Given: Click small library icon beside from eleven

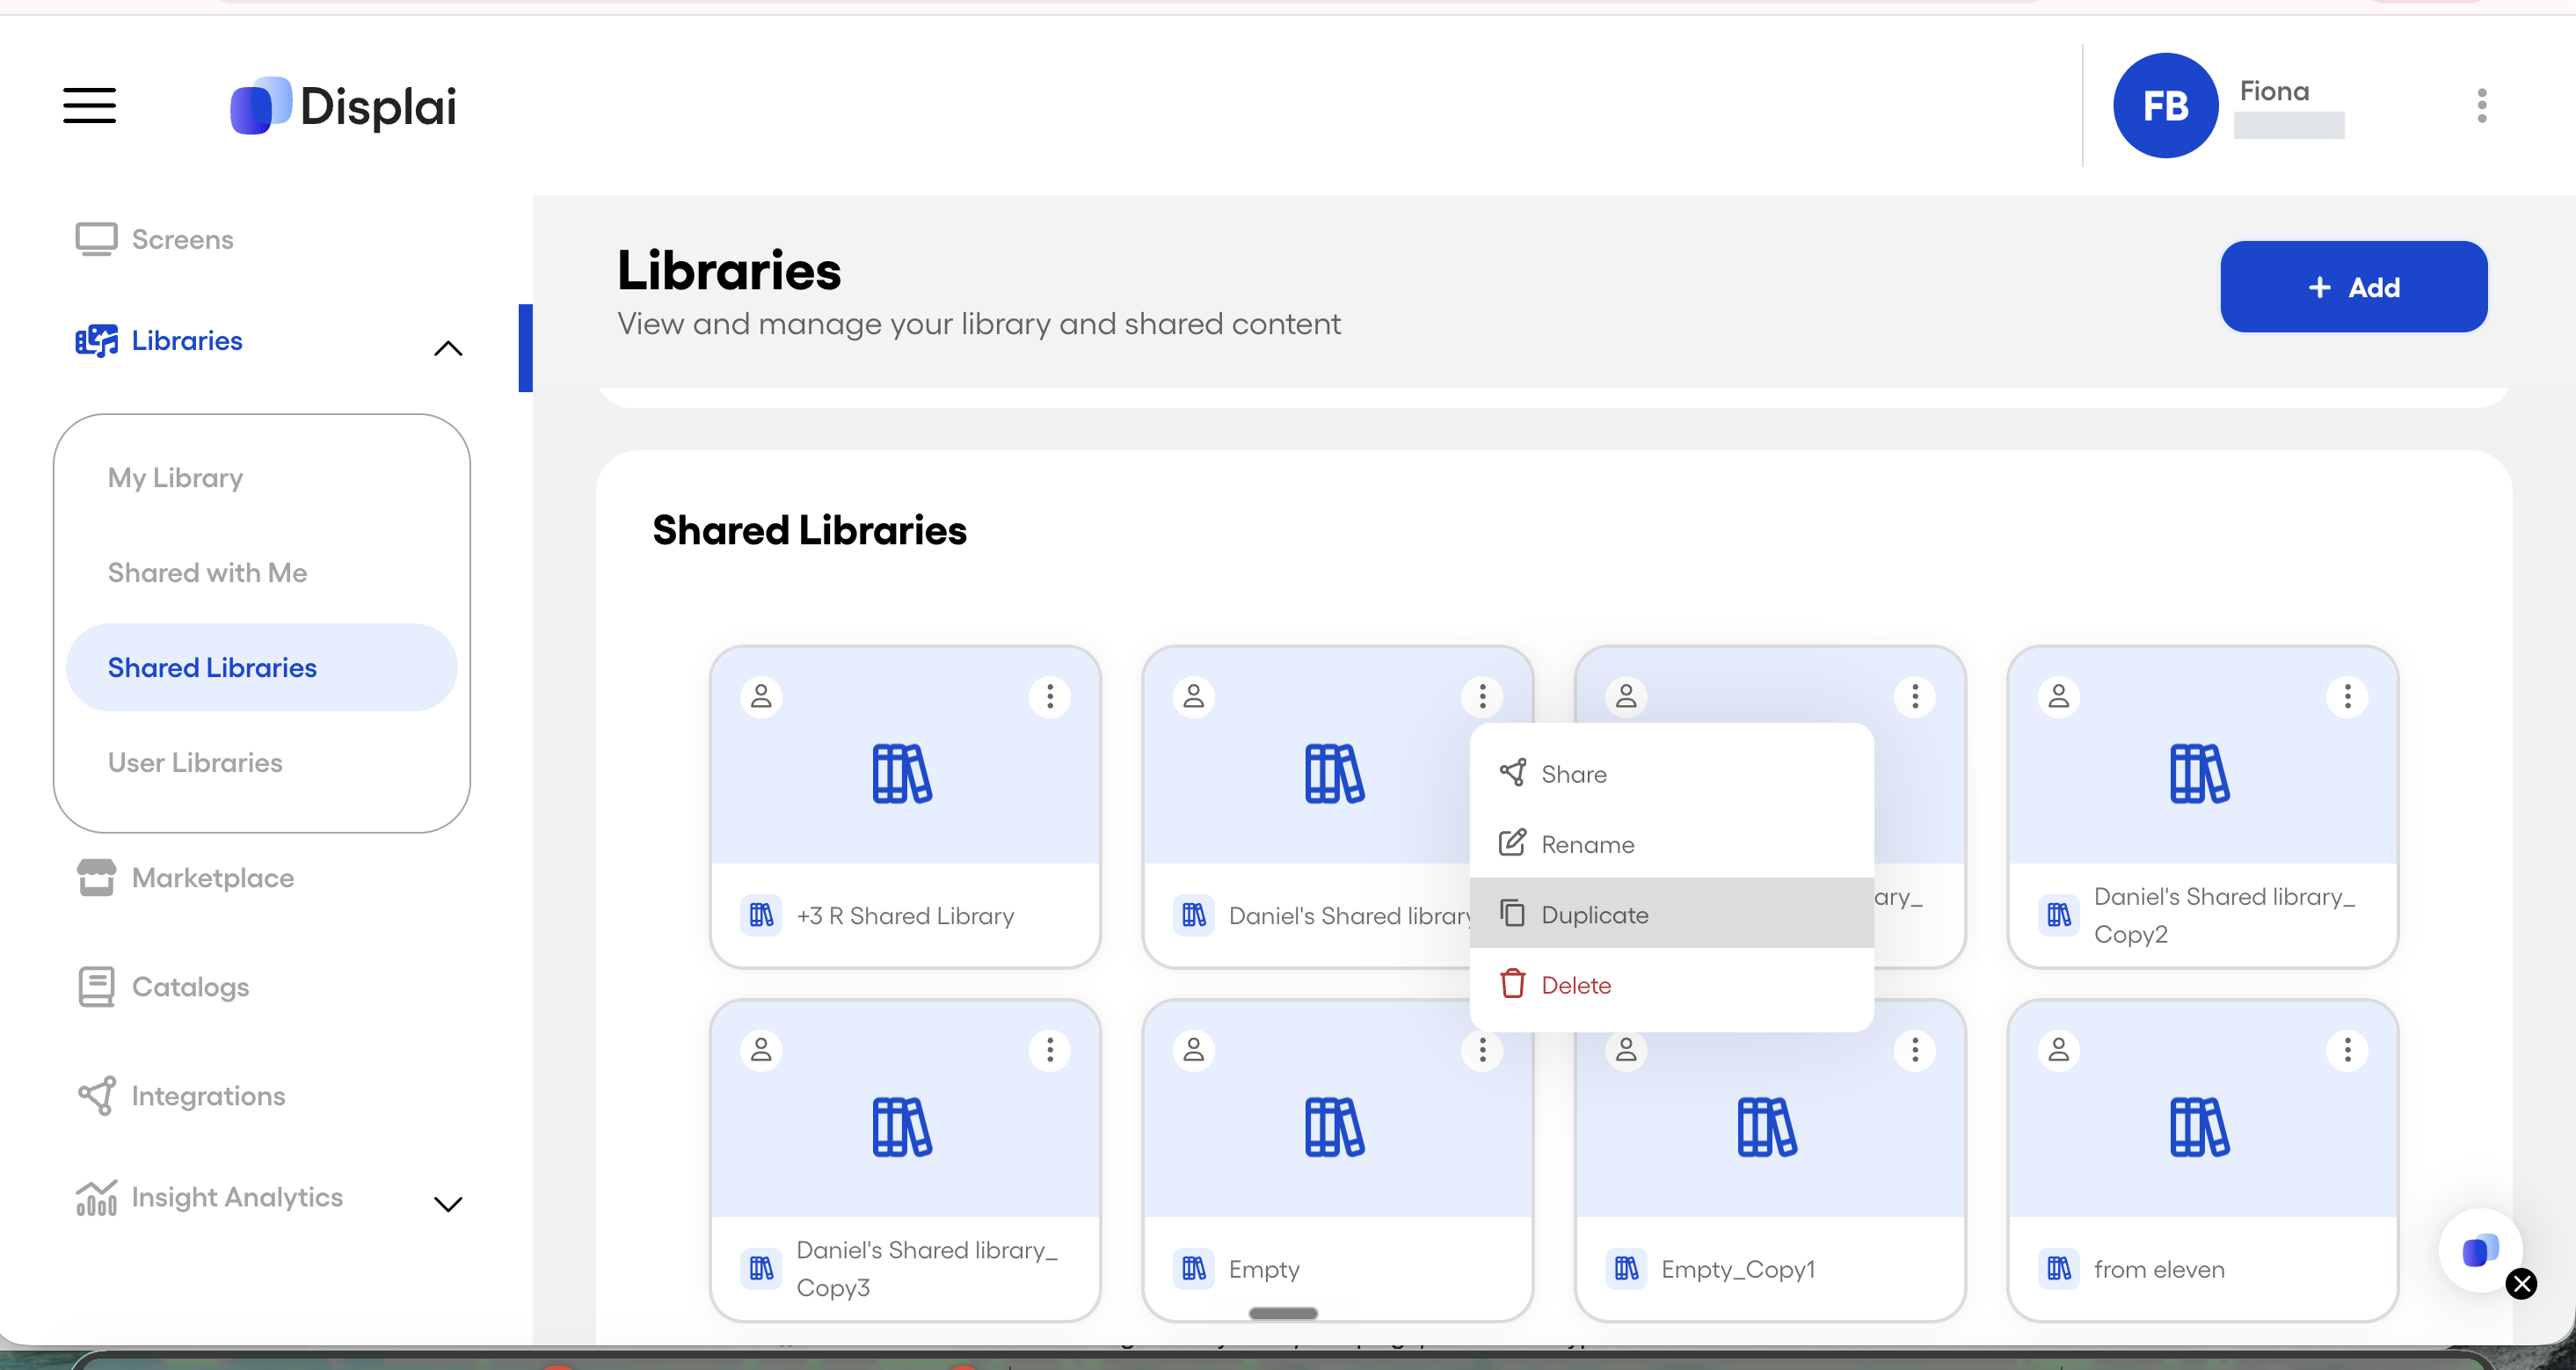Looking at the screenshot, I should click(x=2058, y=1269).
